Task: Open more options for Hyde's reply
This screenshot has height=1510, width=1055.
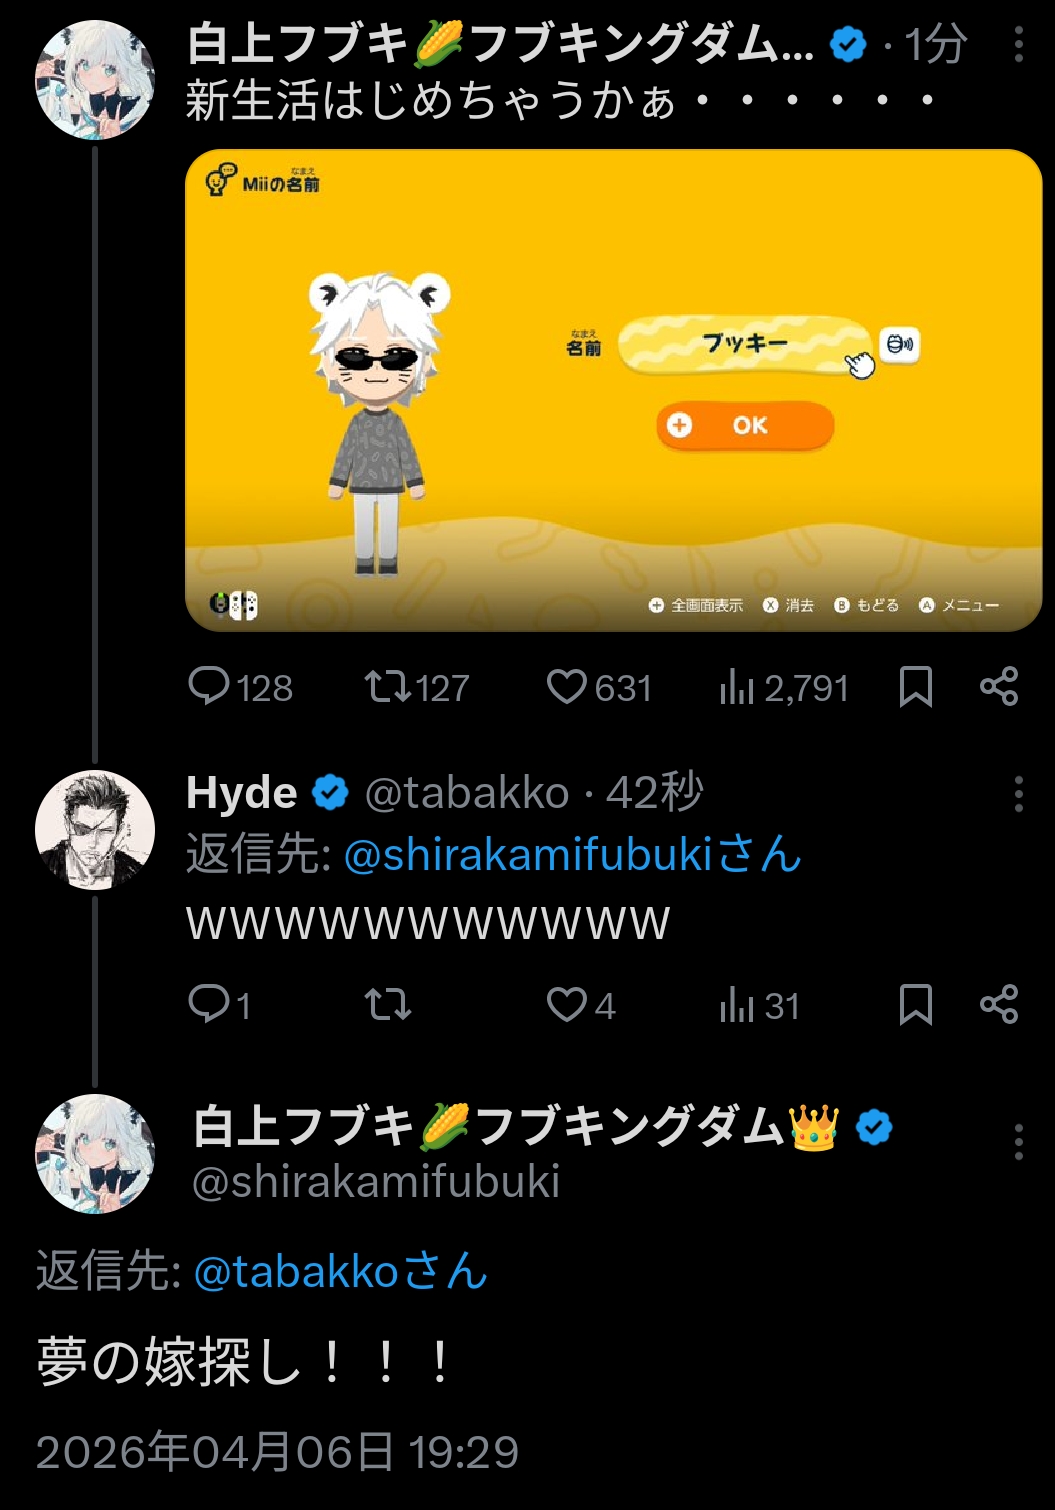Action: [1018, 794]
